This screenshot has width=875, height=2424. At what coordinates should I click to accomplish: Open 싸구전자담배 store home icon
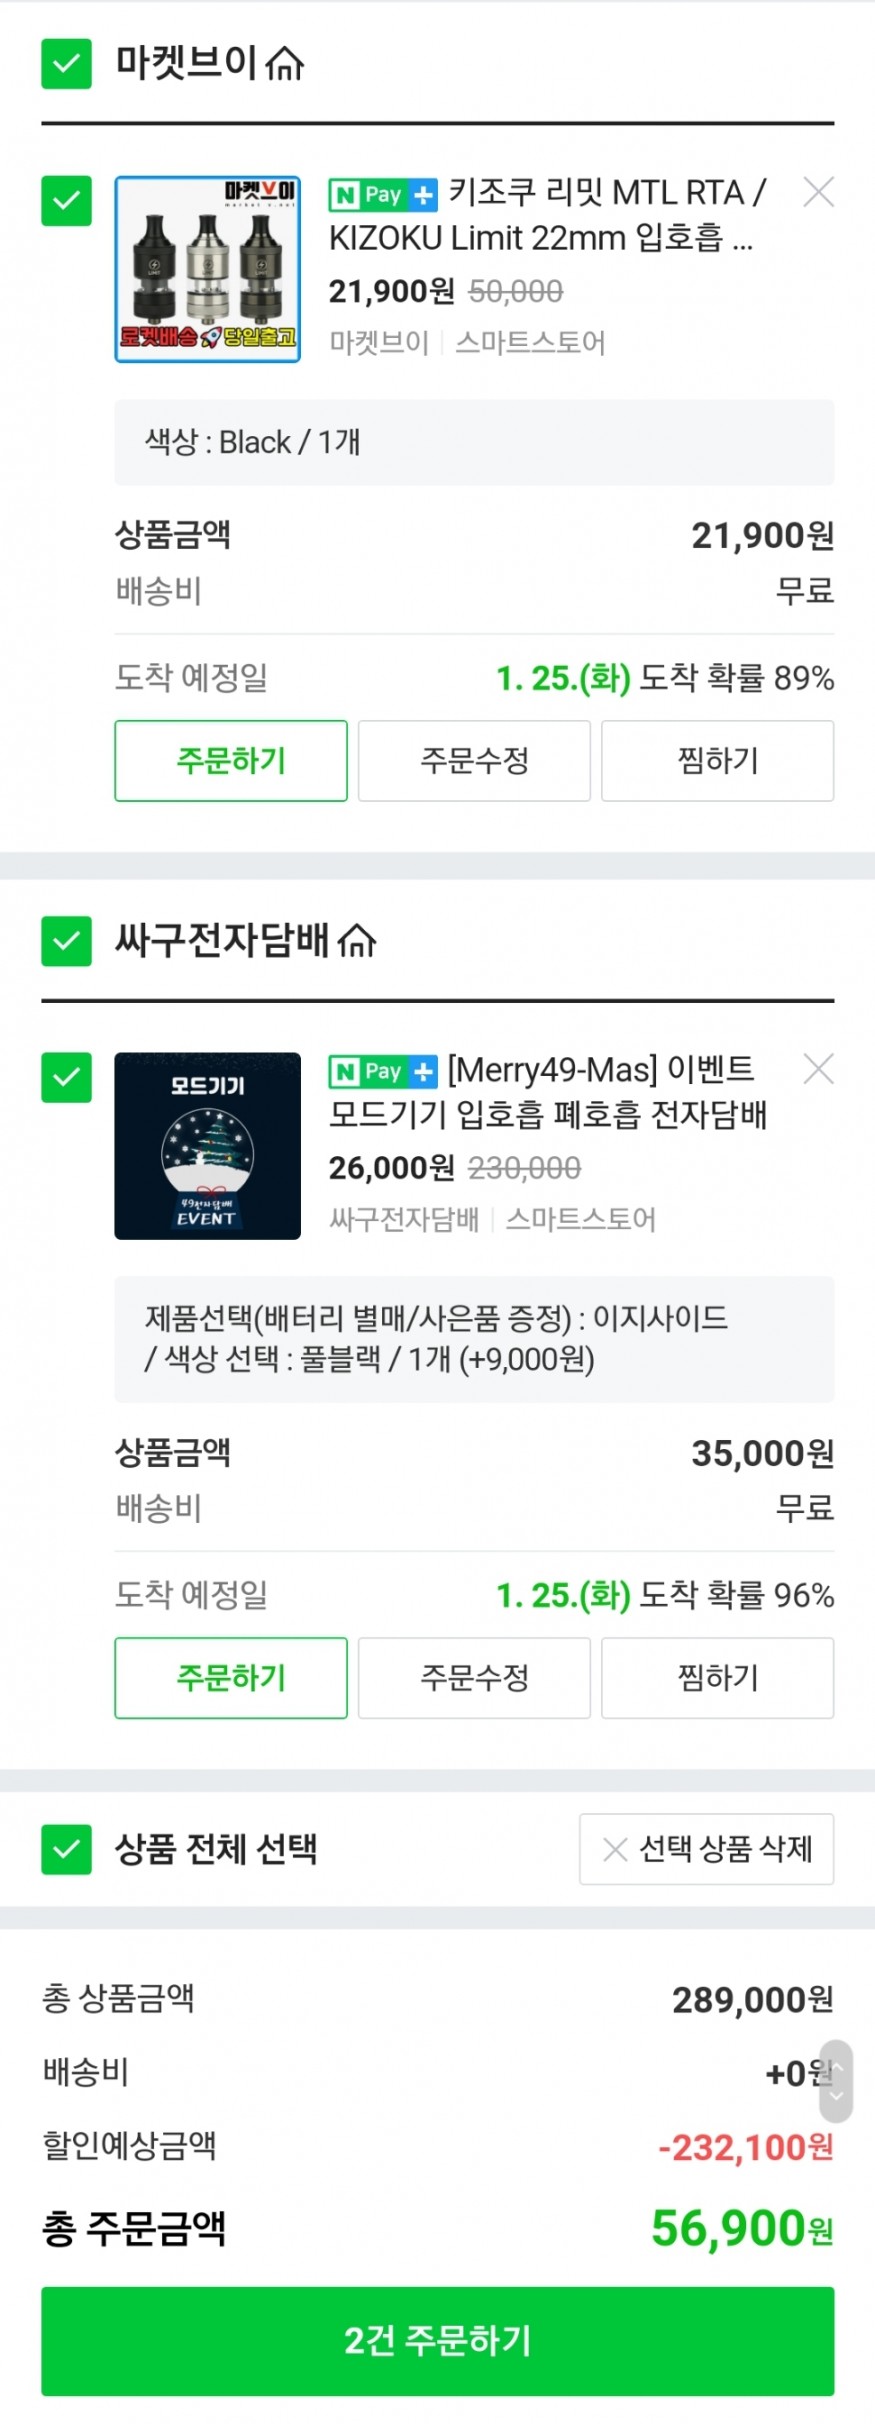357,941
